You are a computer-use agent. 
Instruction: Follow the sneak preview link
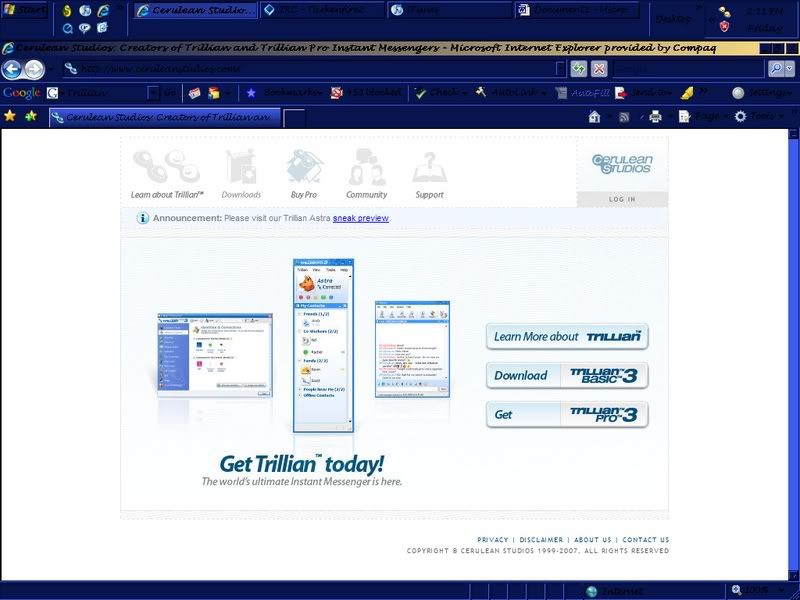click(360, 218)
